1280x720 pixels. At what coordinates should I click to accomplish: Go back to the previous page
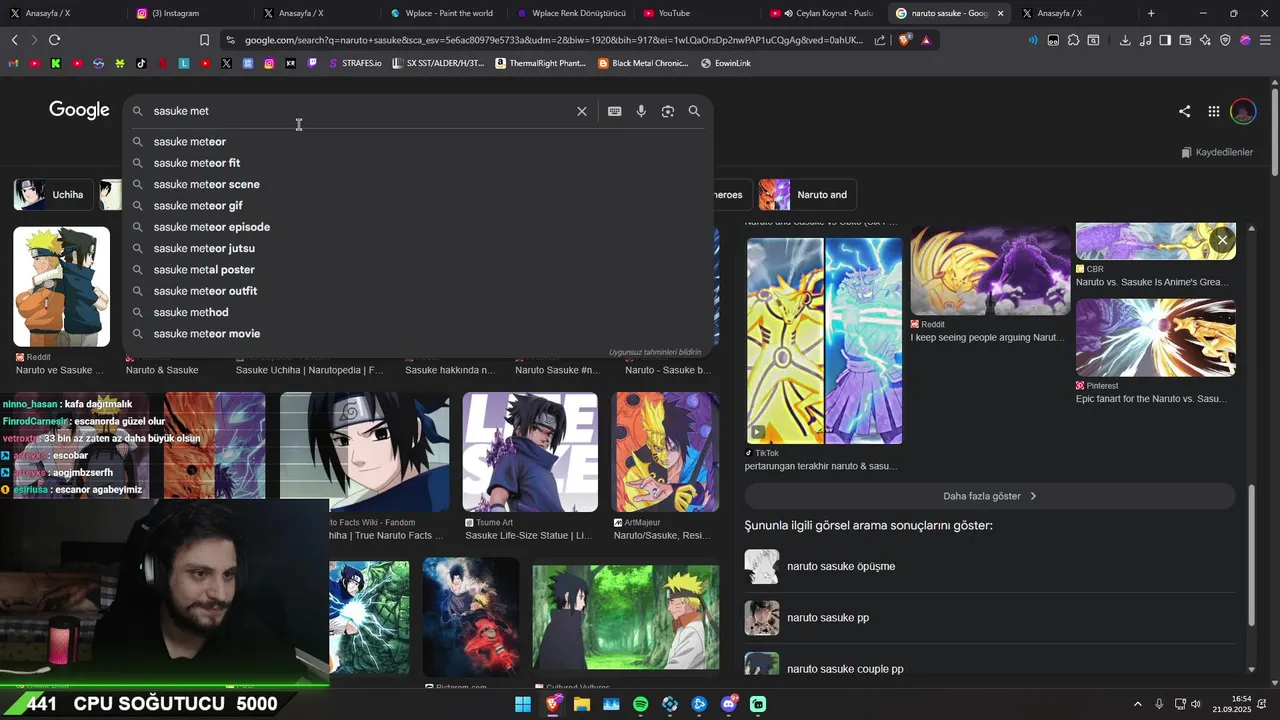[14, 40]
